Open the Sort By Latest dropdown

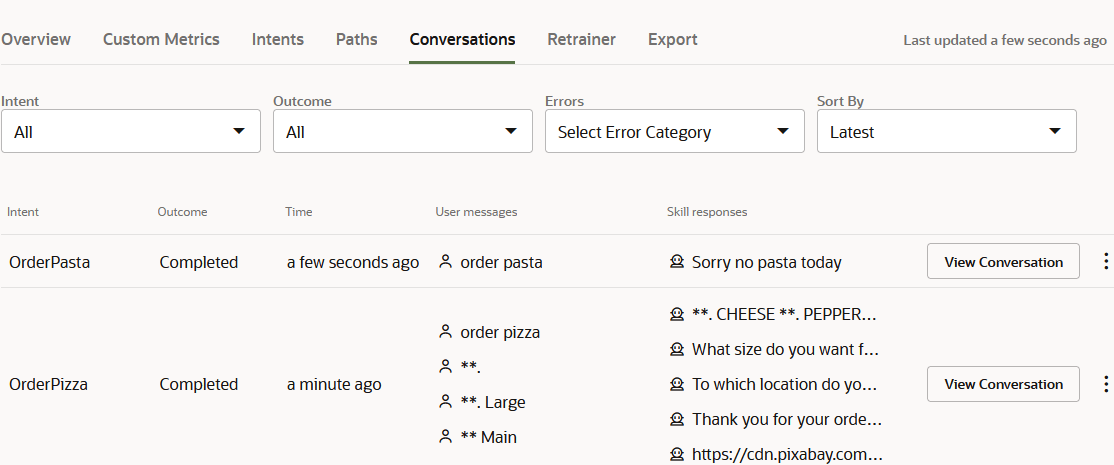947,132
